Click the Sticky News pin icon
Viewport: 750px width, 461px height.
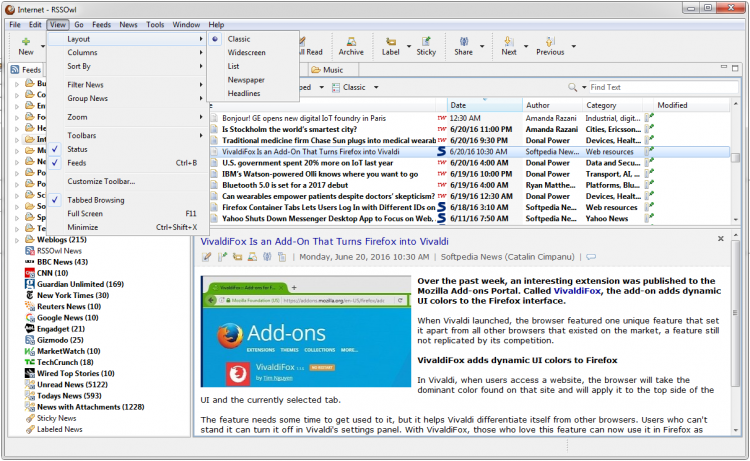tap(30, 418)
